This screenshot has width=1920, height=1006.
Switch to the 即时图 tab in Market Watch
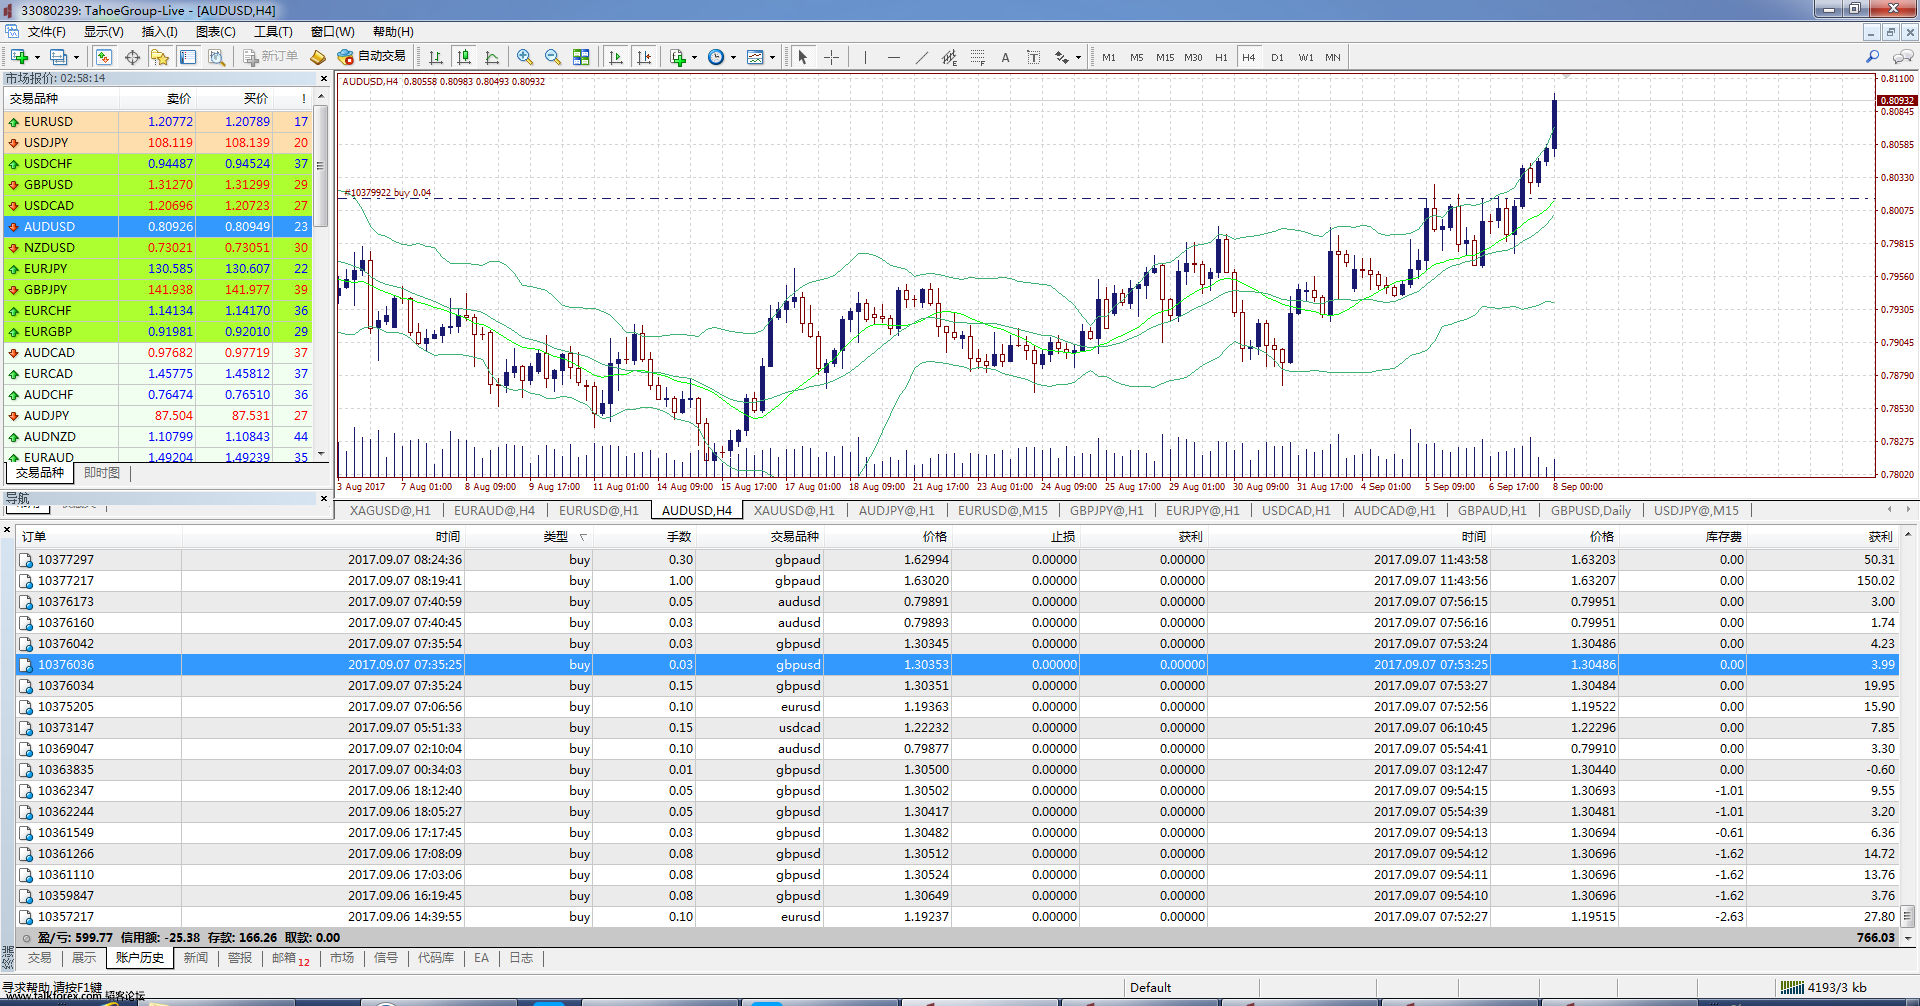102,473
